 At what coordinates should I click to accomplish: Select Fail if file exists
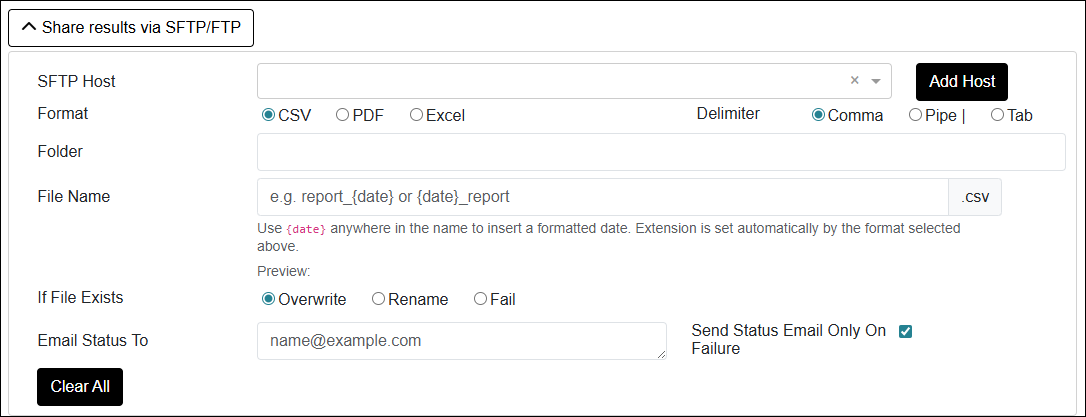coord(480,299)
